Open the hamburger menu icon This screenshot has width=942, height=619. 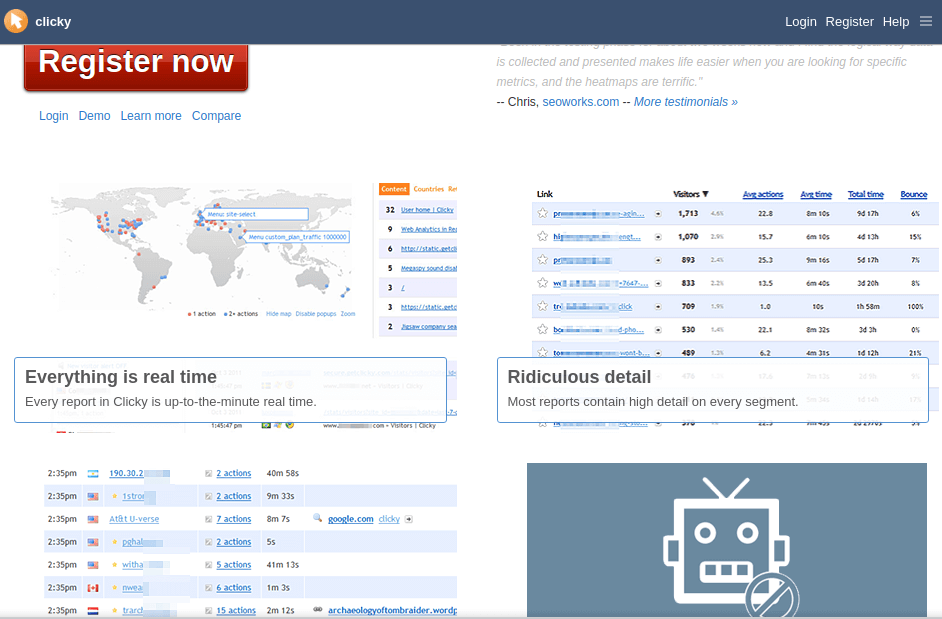[x=926, y=21]
